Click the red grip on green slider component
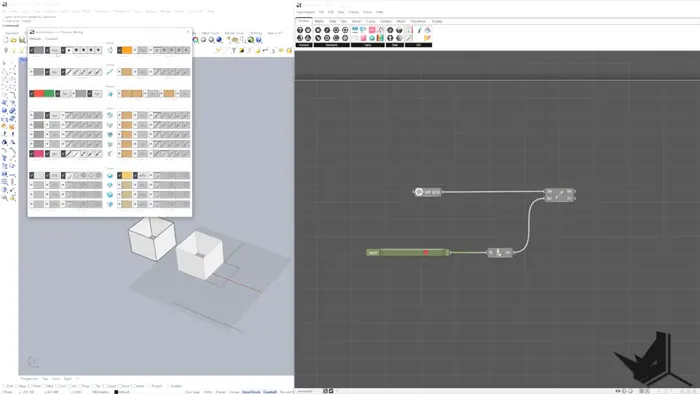This screenshot has height=394, width=700. 426,253
